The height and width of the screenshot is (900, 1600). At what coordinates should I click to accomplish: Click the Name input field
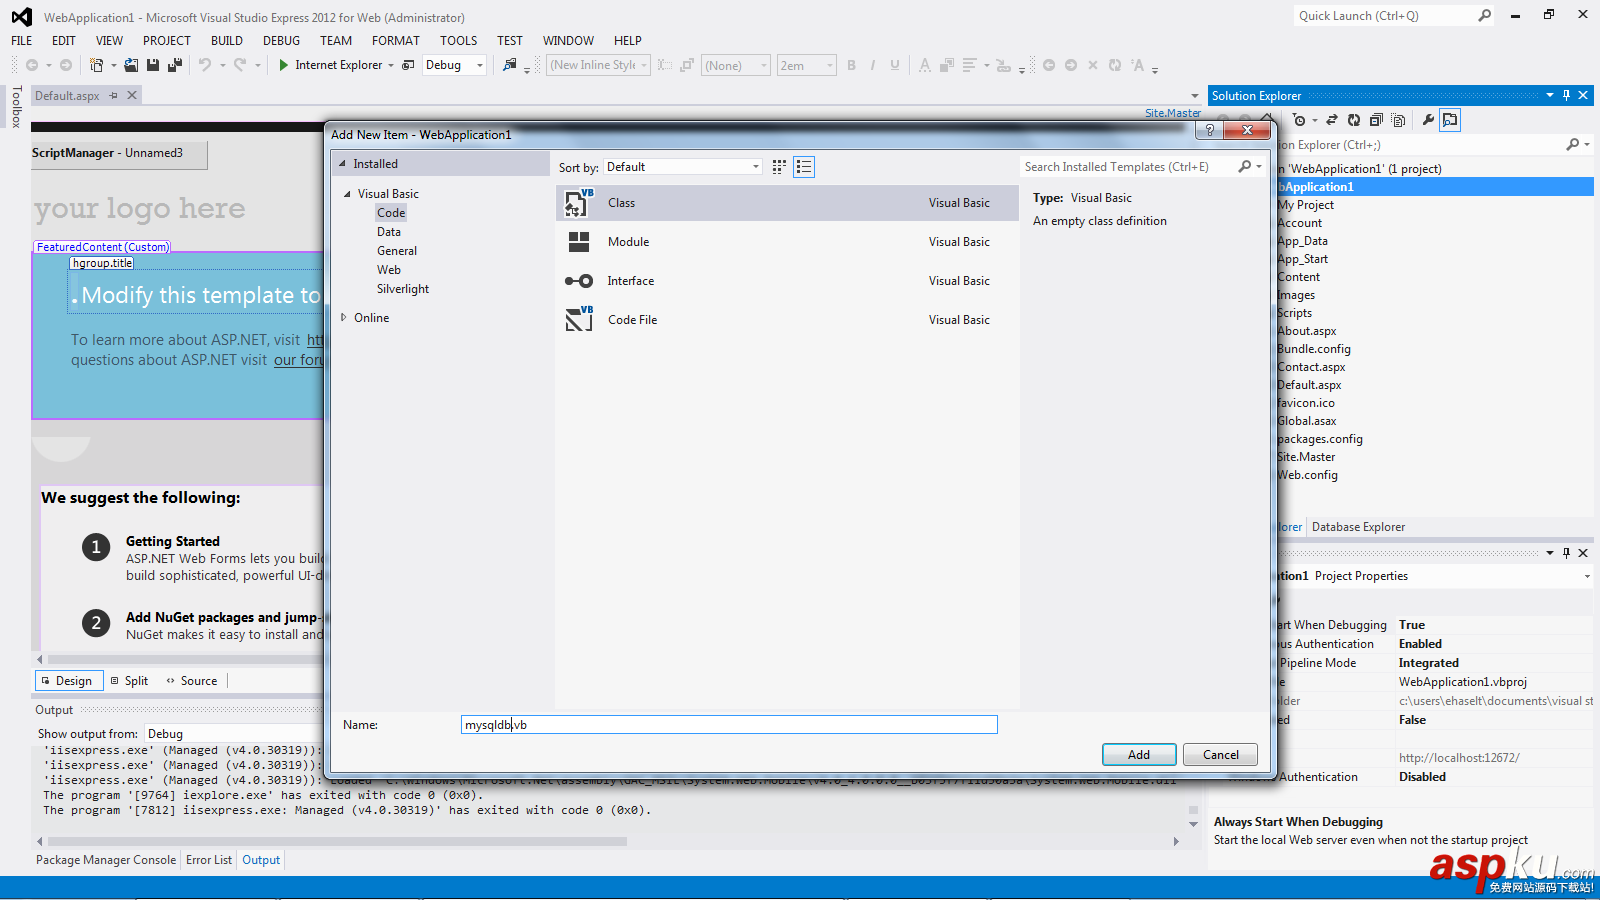(x=729, y=725)
